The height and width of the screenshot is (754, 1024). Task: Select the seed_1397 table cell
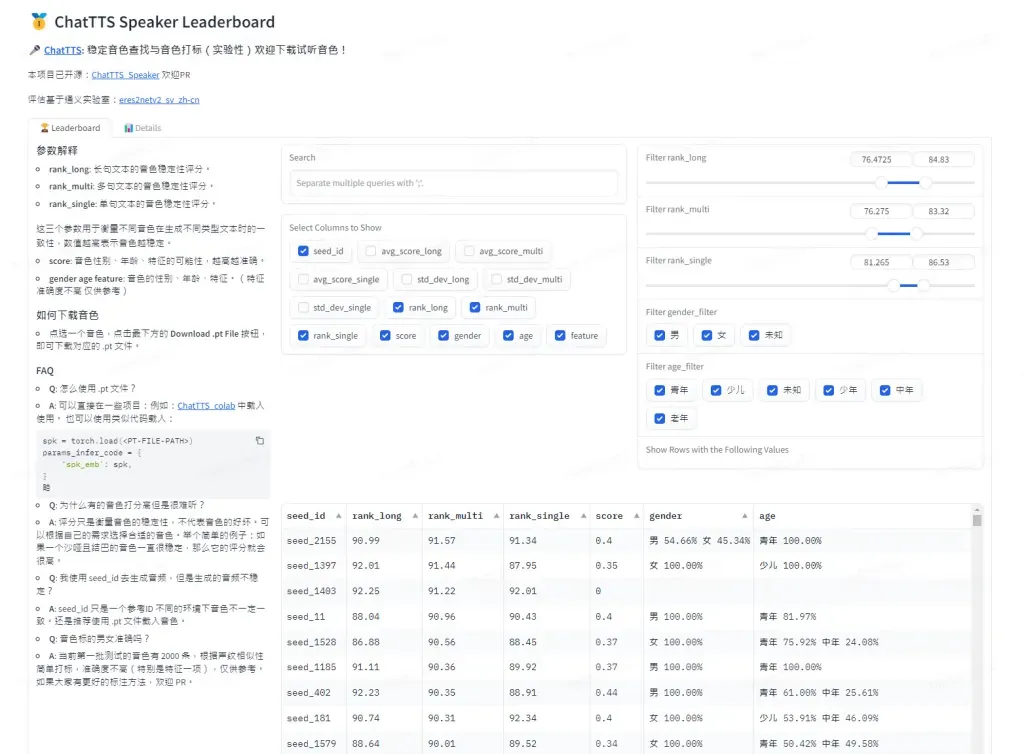[x=313, y=565]
